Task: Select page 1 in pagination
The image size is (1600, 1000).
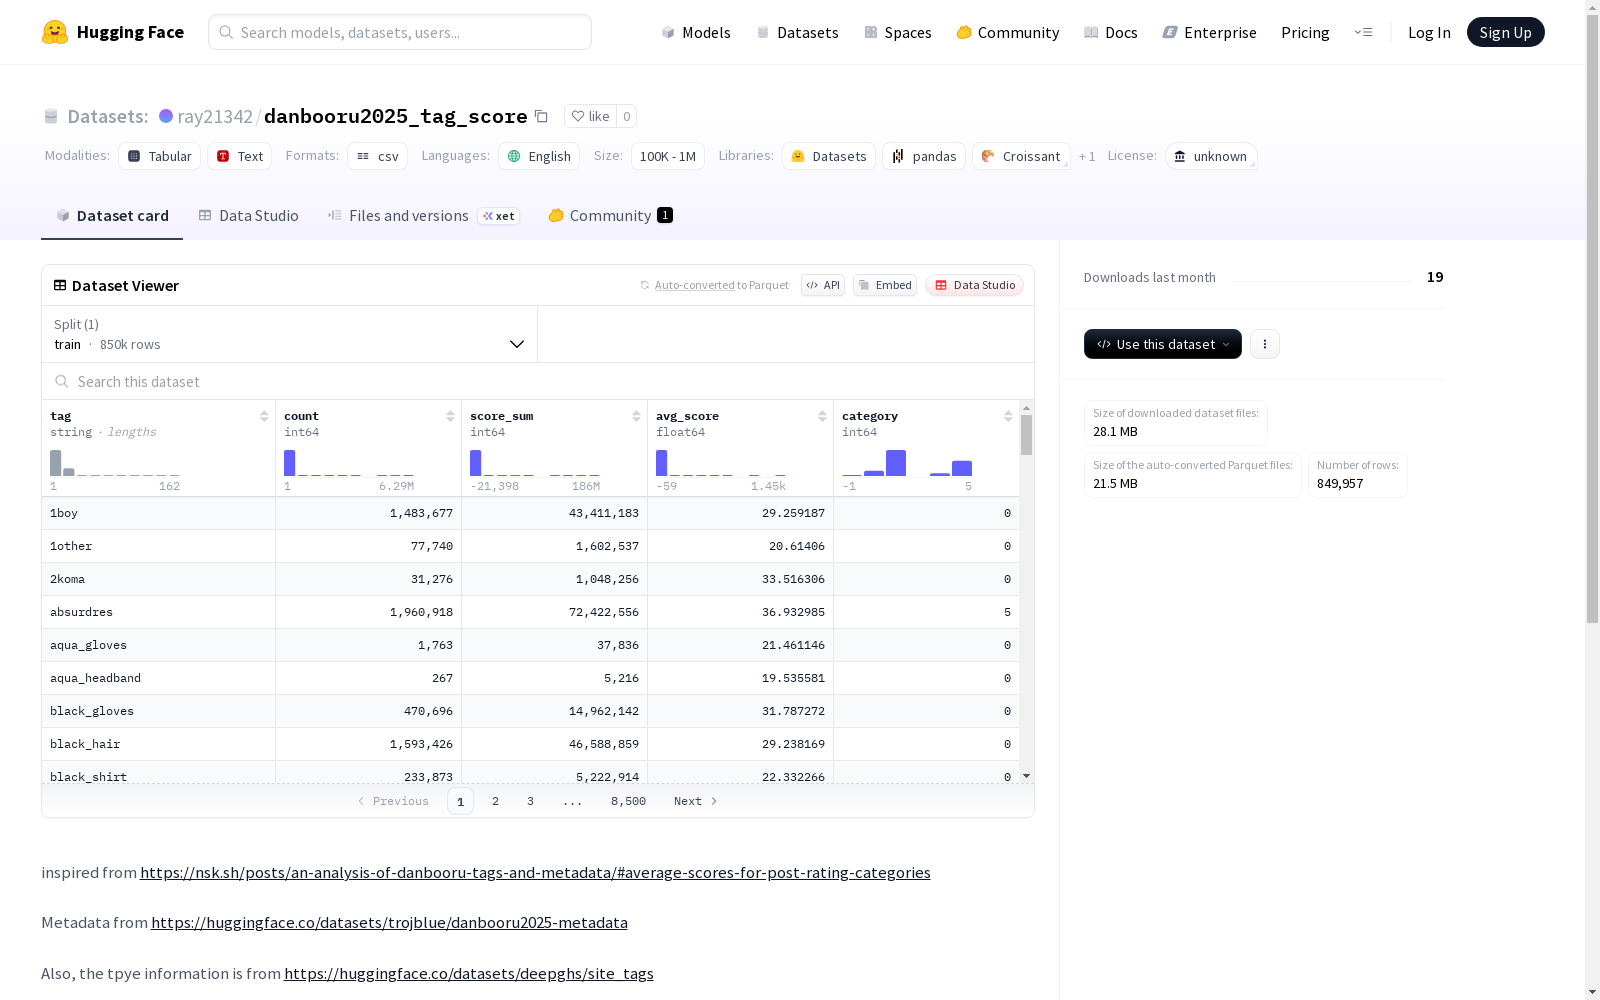Action: 460,801
